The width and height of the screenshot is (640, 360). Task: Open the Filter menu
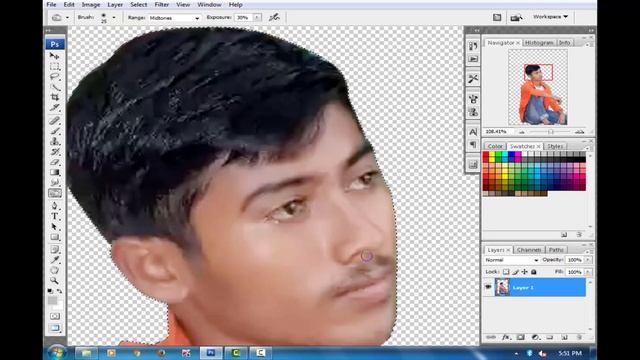pyautogui.click(x=162, y=4)
